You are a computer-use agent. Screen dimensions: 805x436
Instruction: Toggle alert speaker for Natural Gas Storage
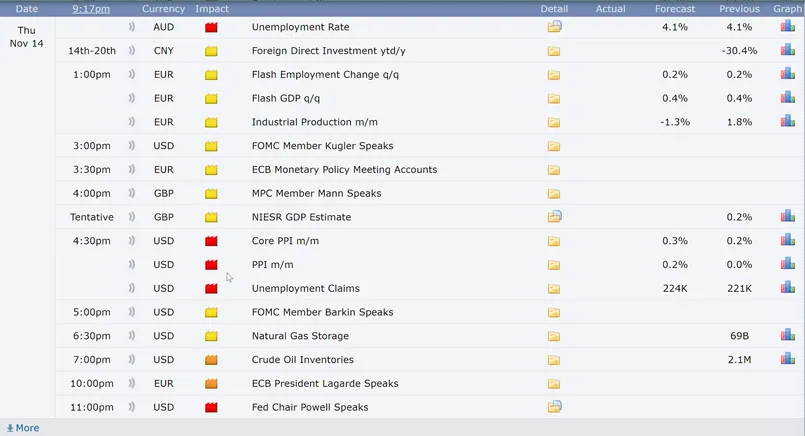132,336
